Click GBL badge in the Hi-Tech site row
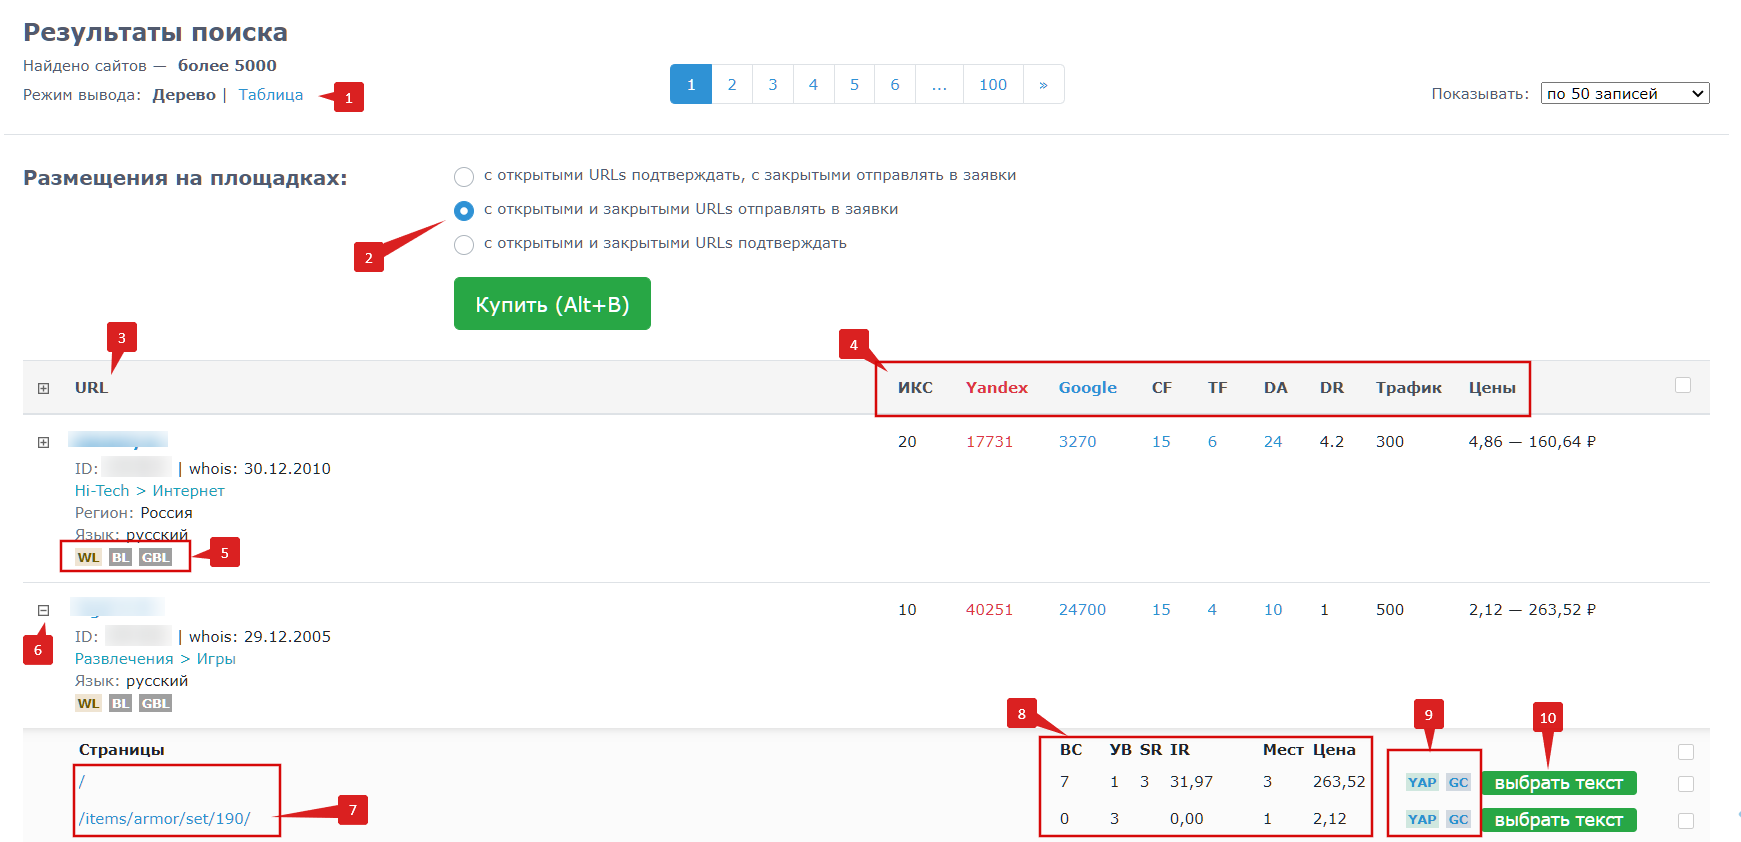The image size is (1741, 842). coord(155,558)
